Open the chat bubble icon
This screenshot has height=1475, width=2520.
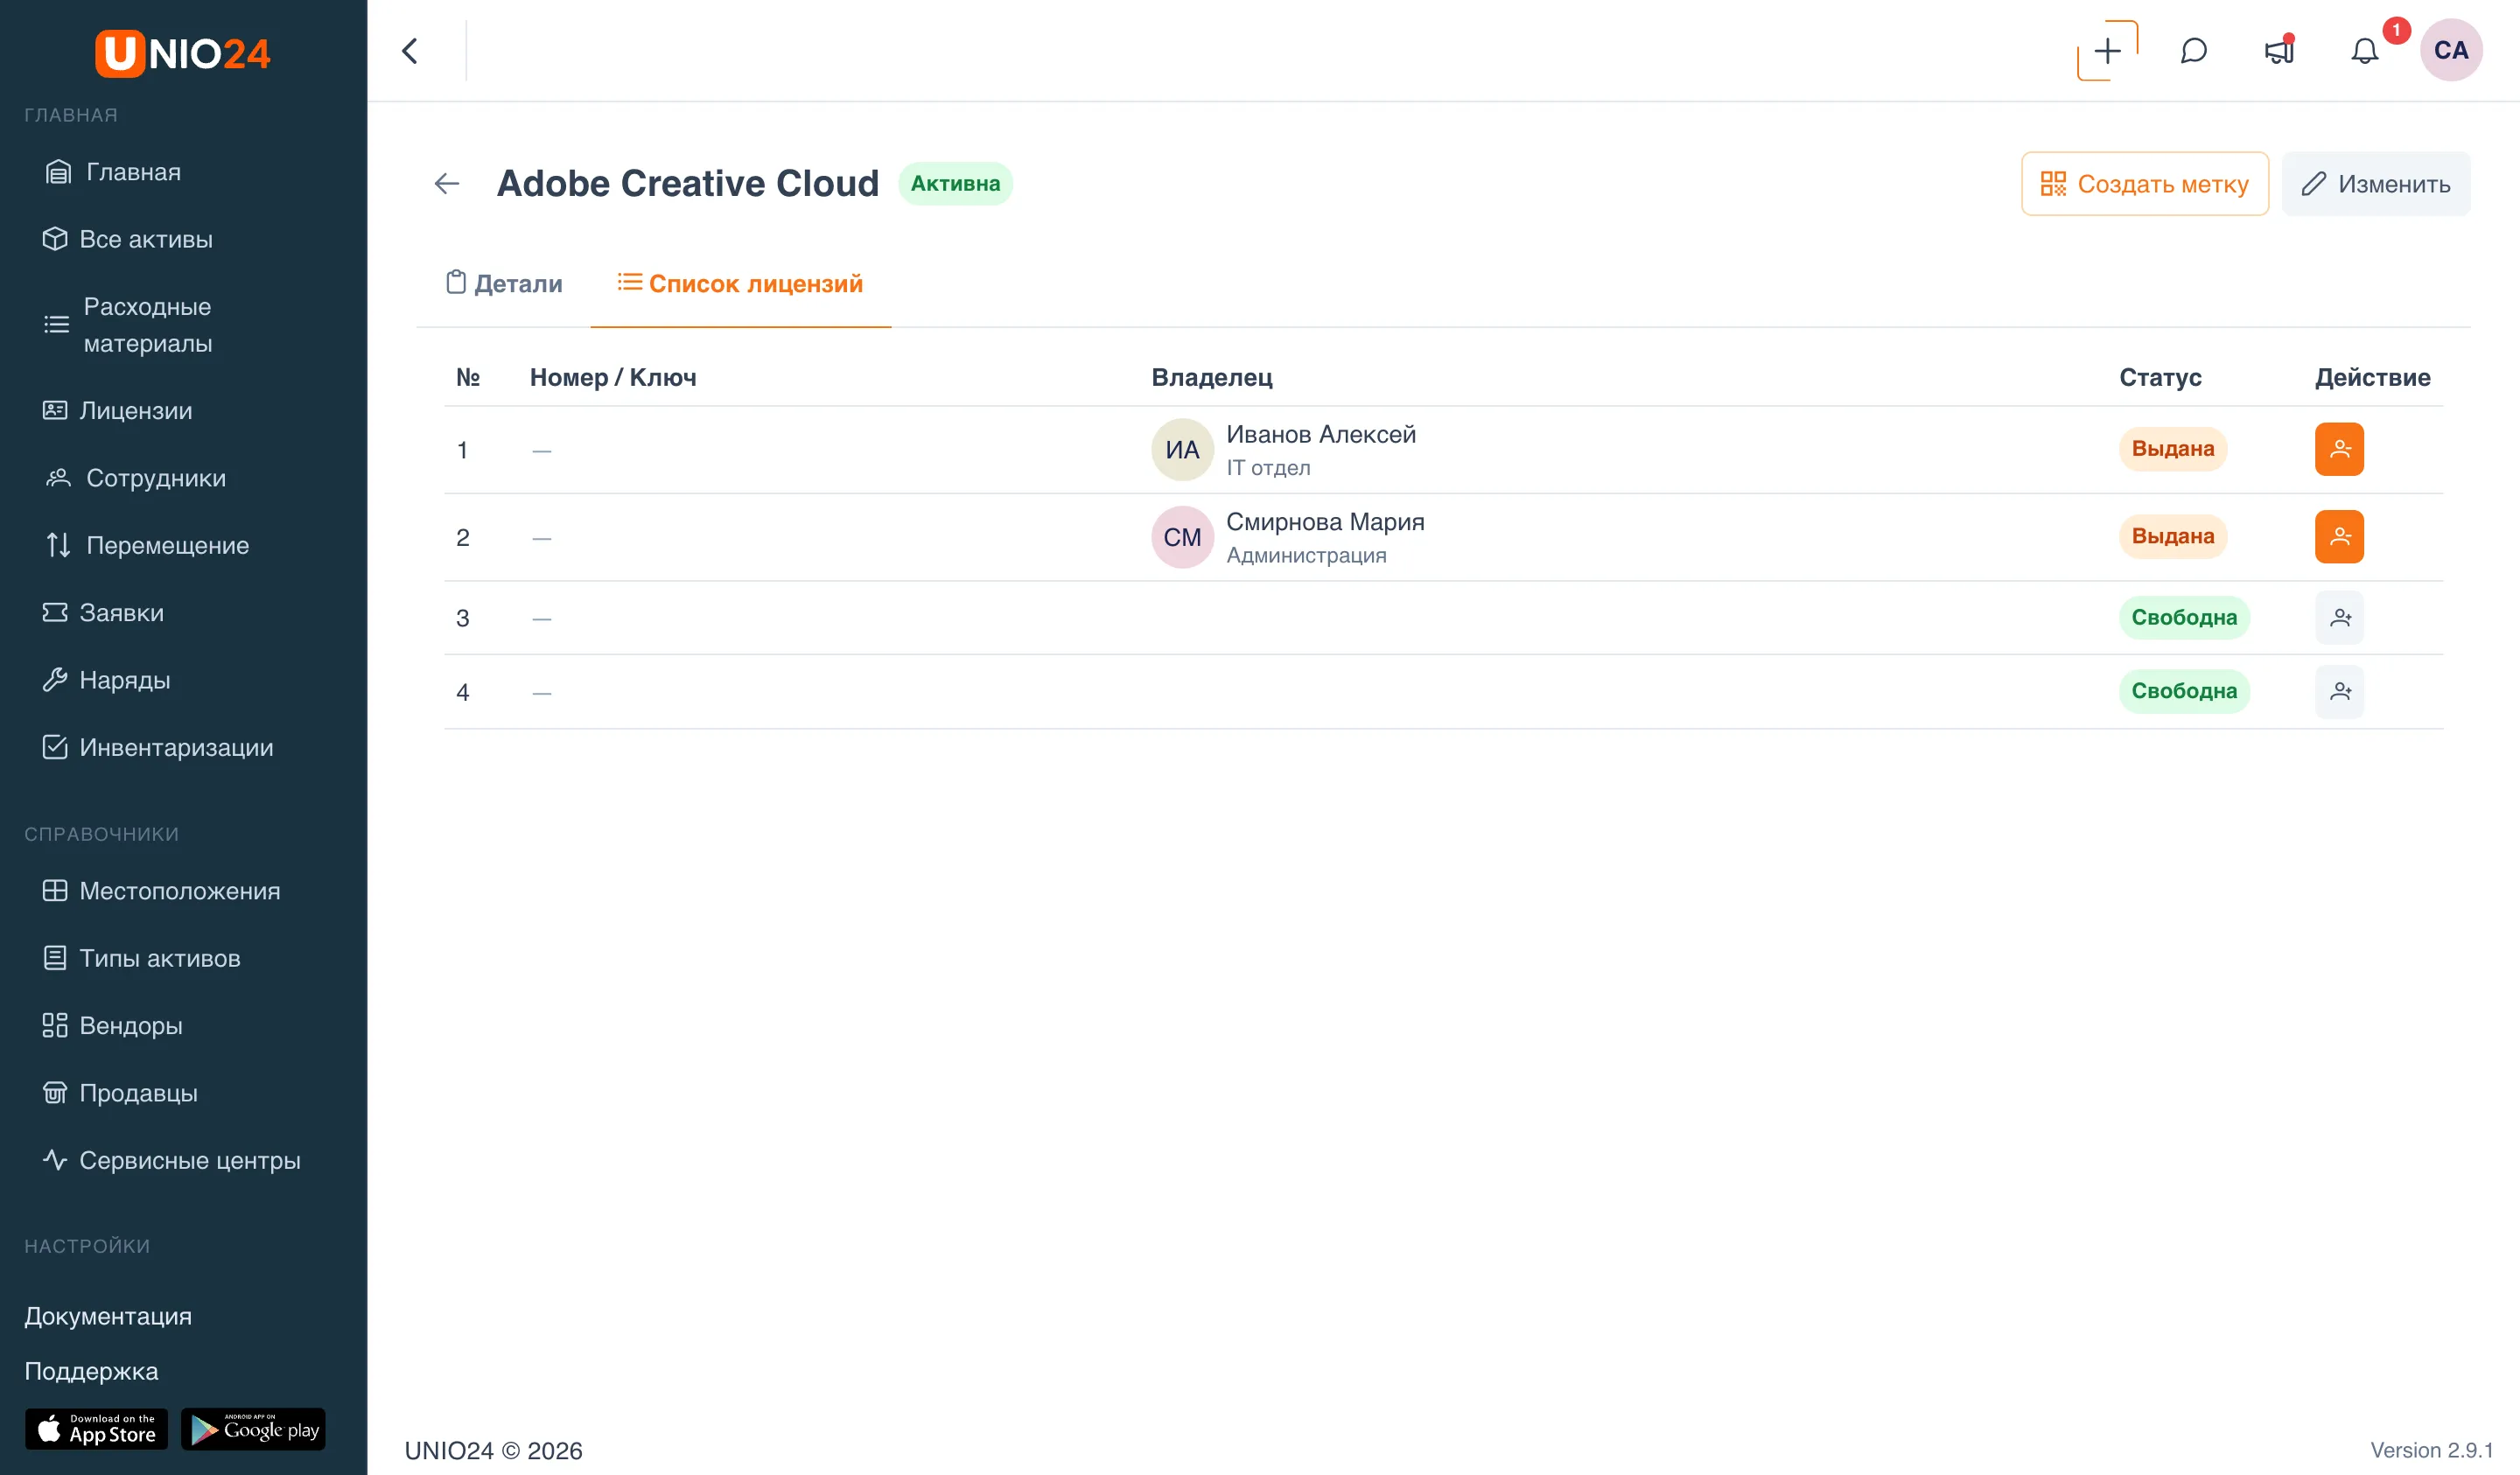[x=2193, y=51]
